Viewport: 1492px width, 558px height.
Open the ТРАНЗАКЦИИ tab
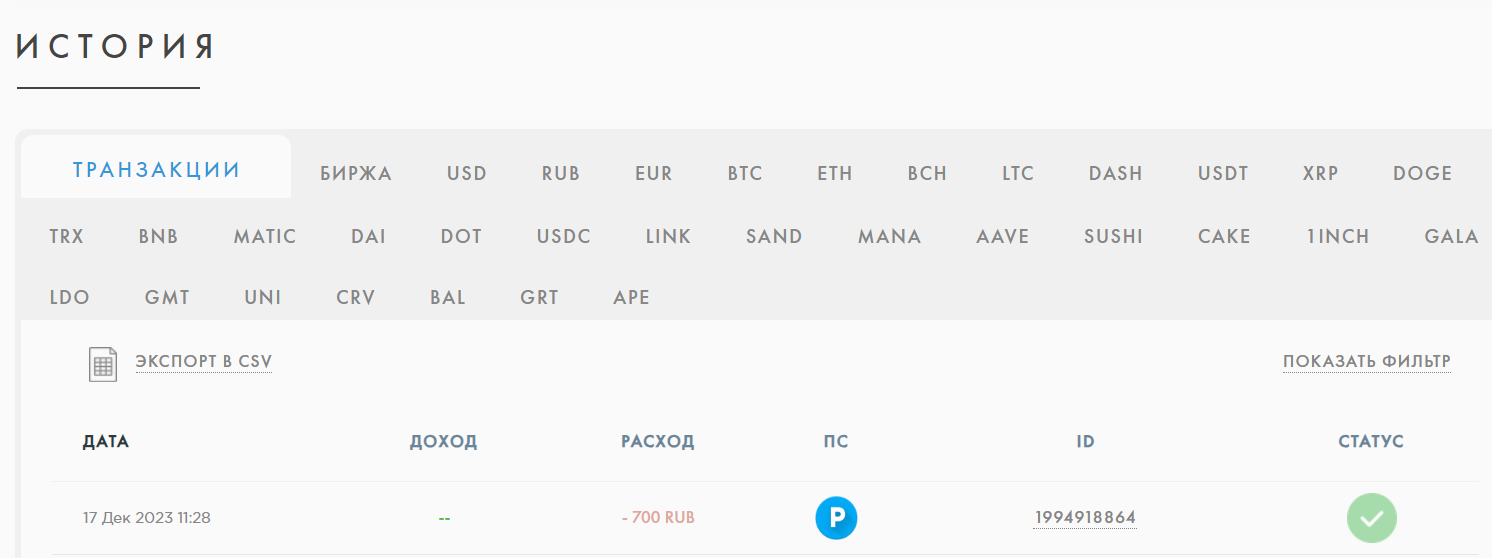tap(156, 169)
